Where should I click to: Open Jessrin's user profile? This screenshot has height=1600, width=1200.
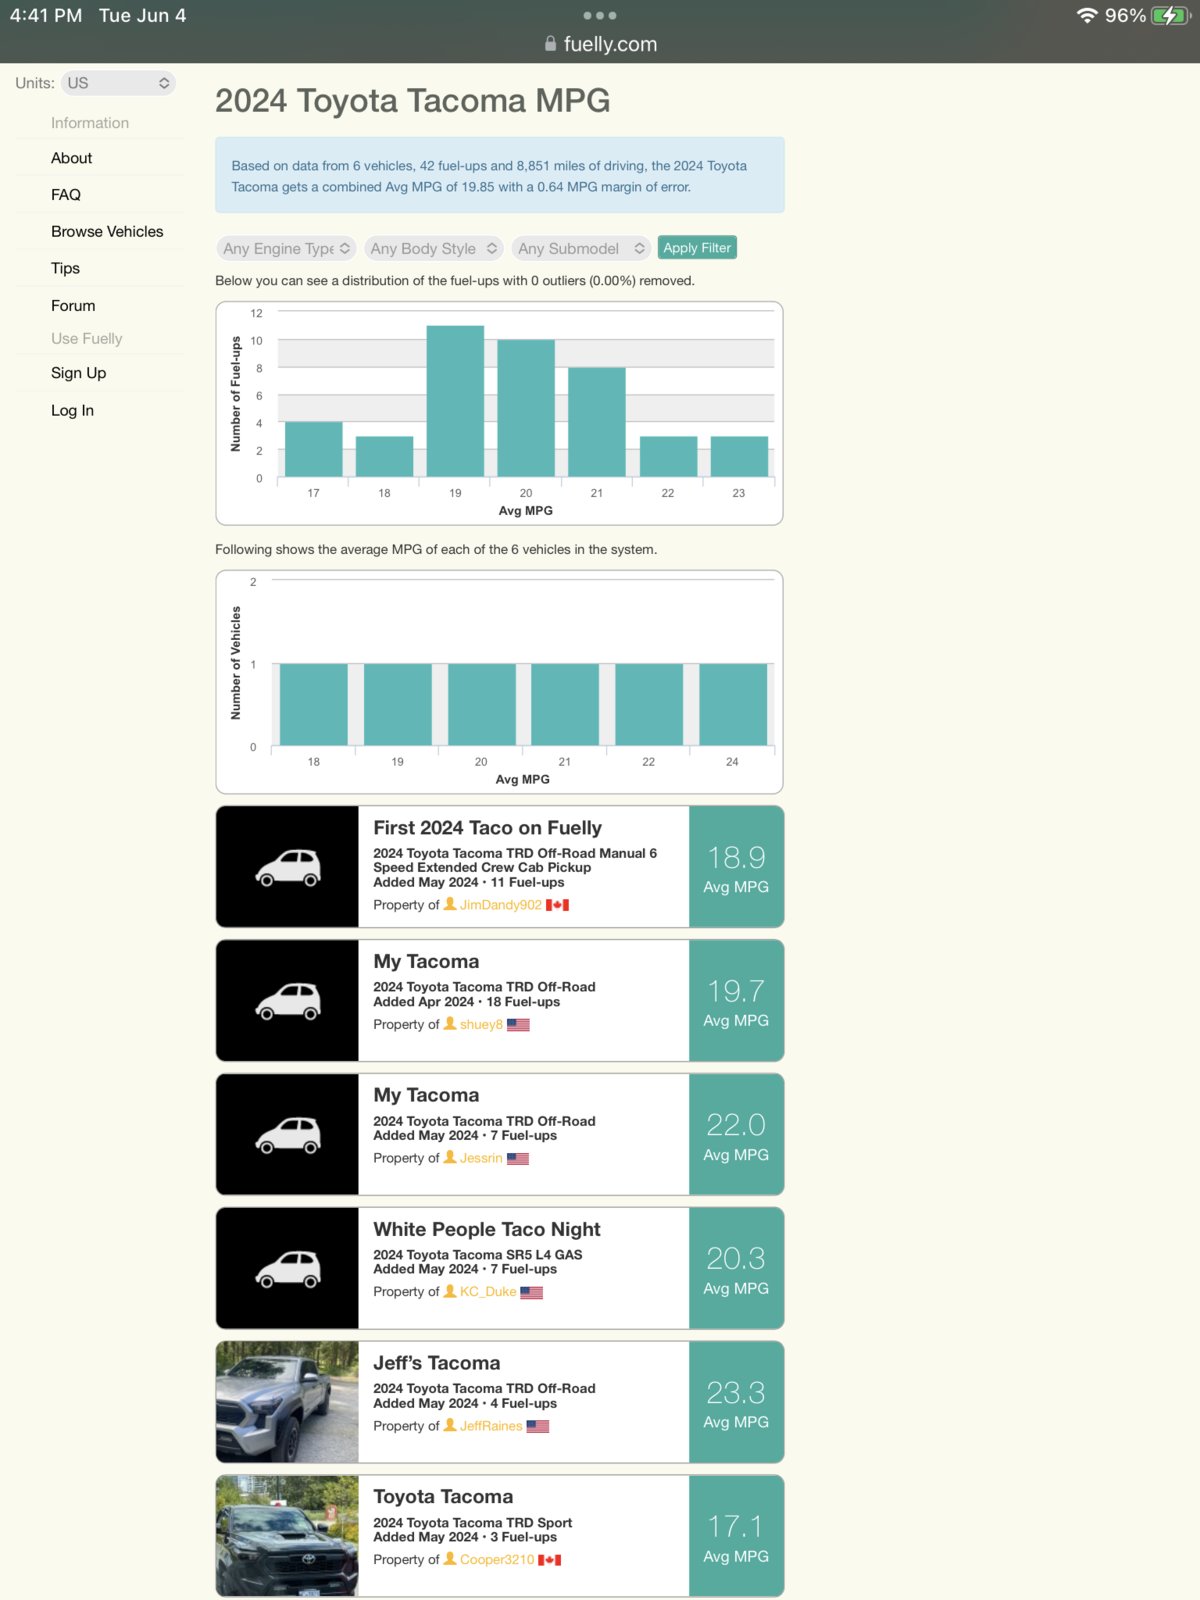(481, 1158)
